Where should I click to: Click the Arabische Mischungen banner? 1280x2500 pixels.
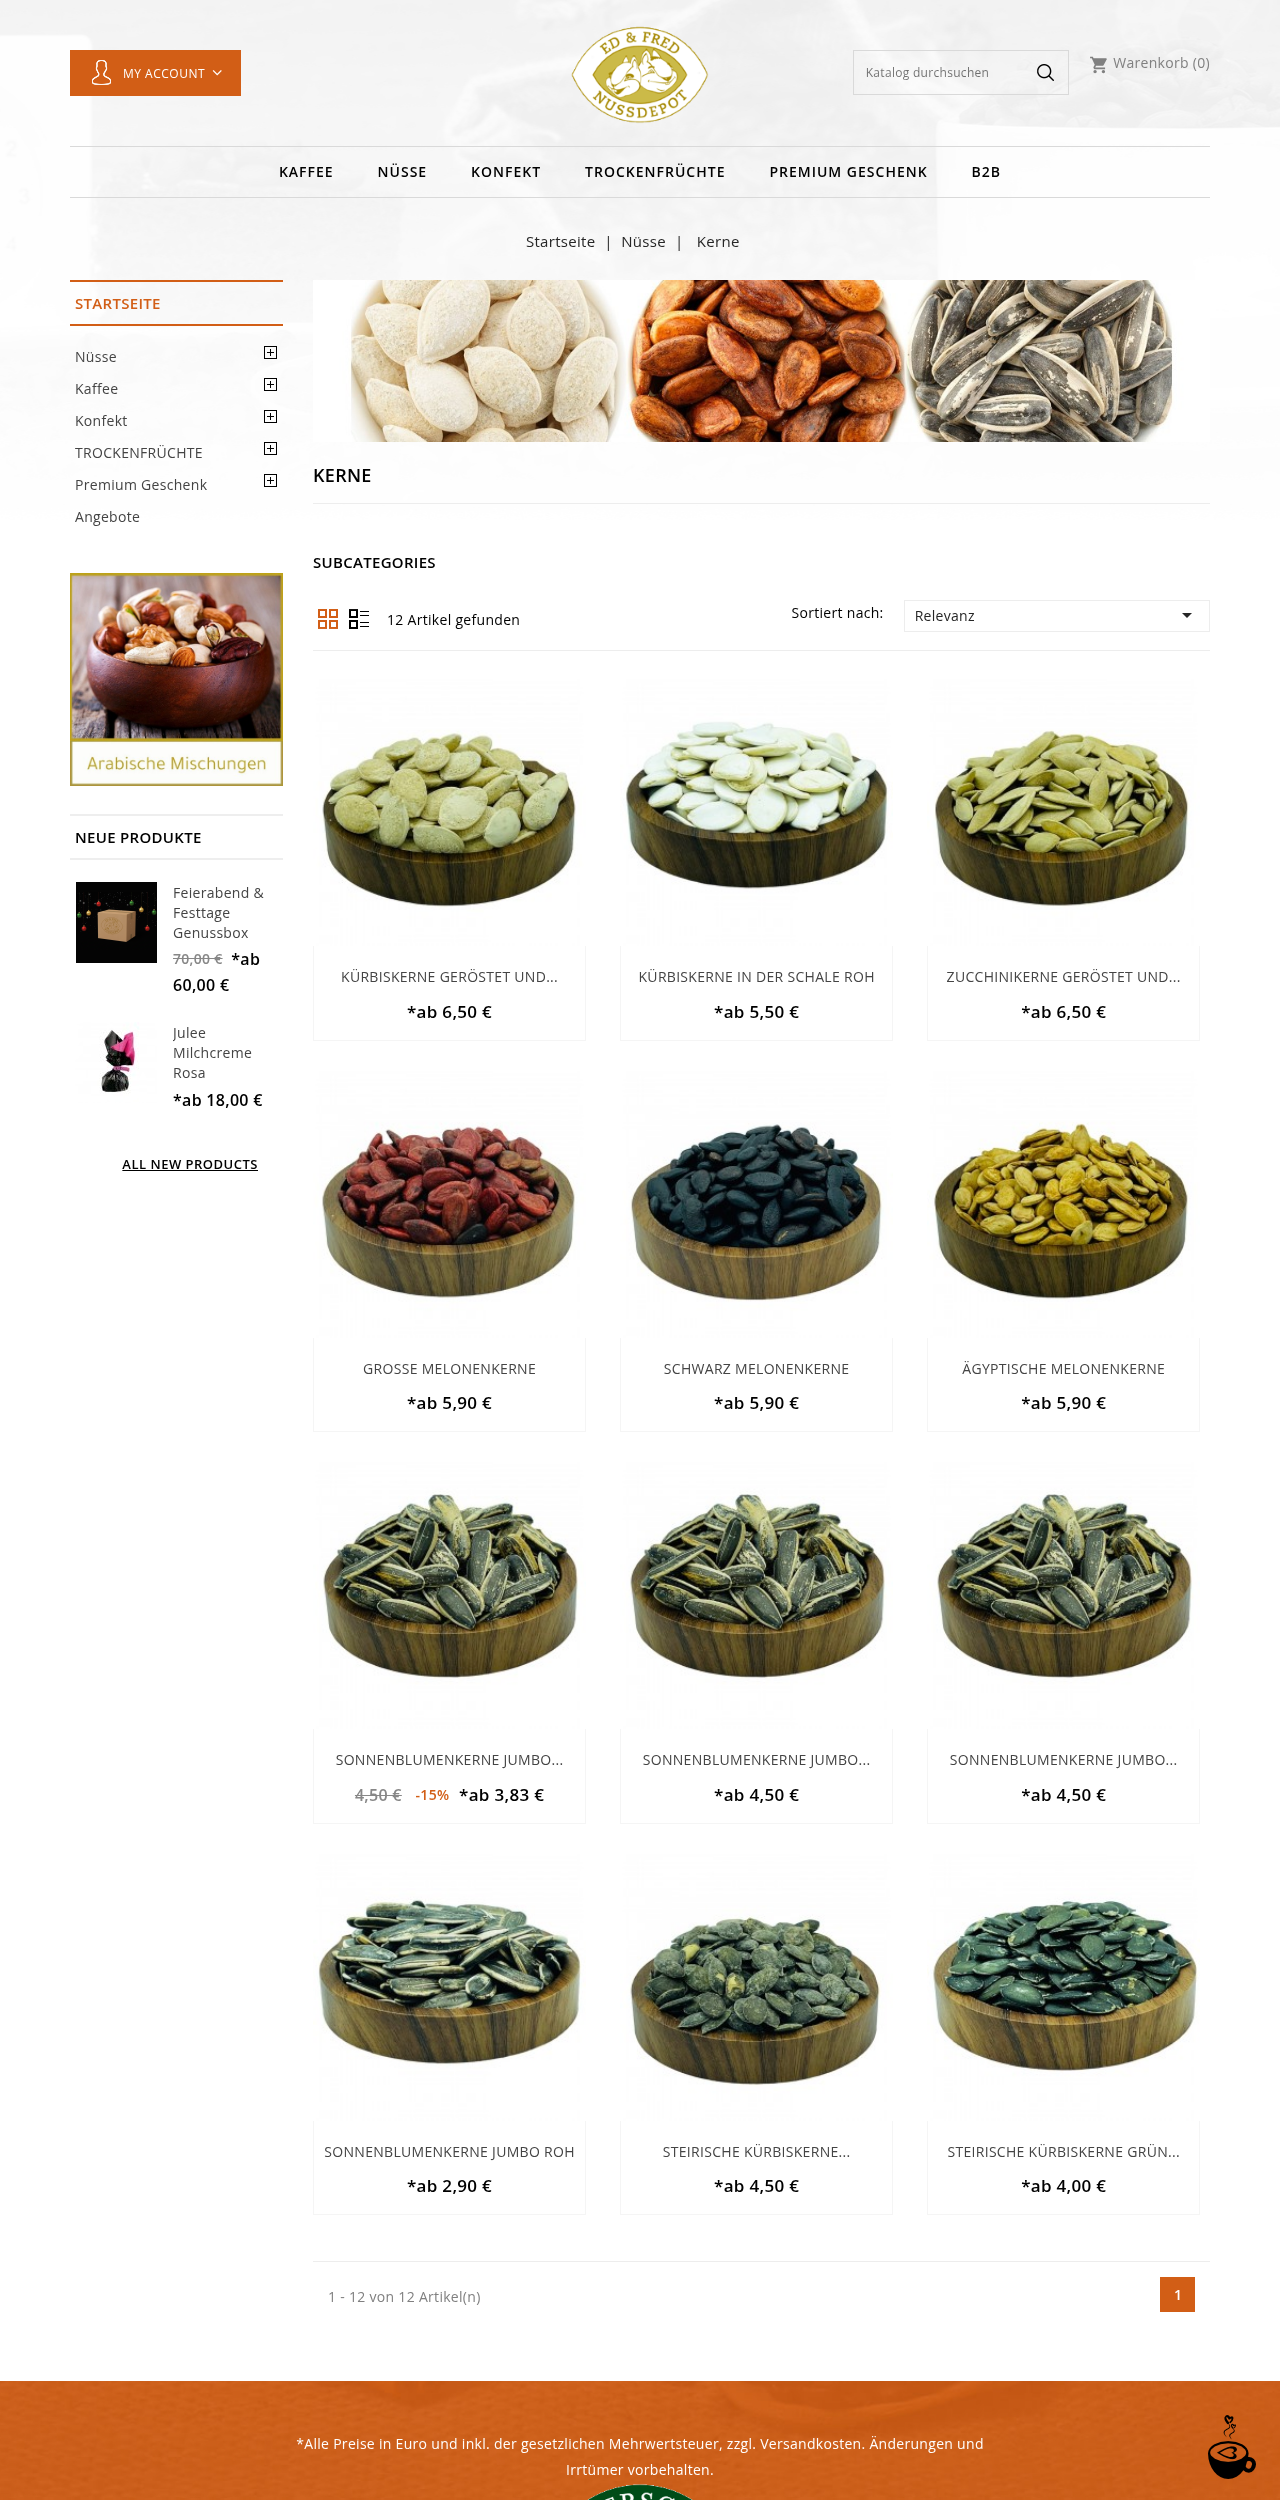pos(176,679)
